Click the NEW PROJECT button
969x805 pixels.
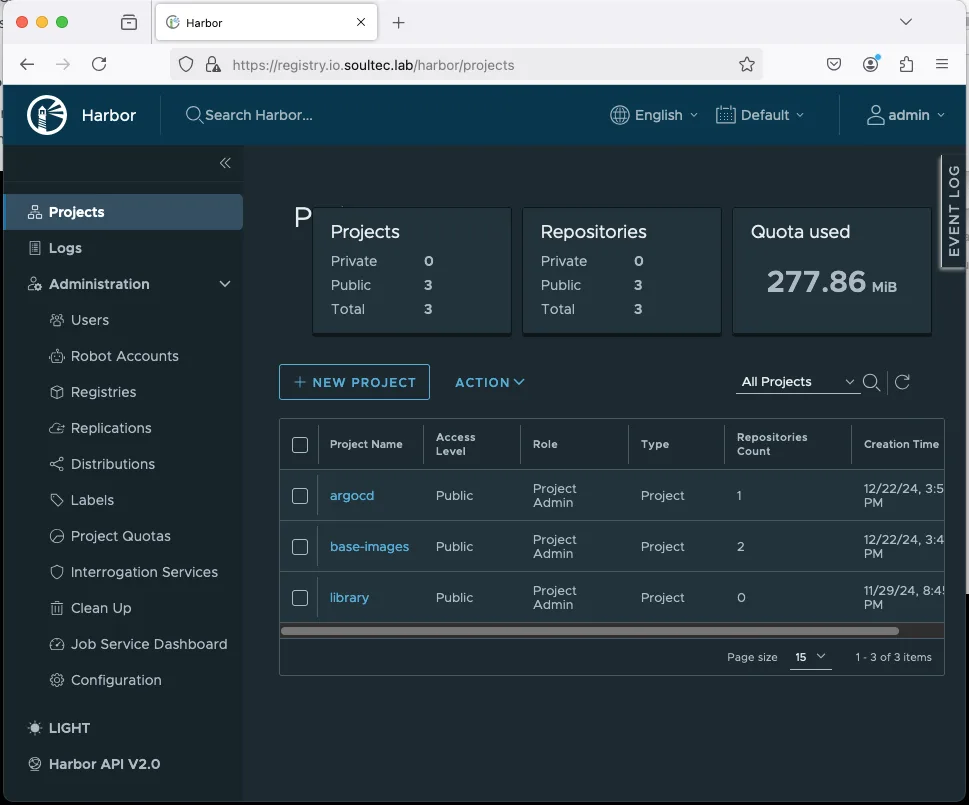pyautogui.click(x=354, y=382)
